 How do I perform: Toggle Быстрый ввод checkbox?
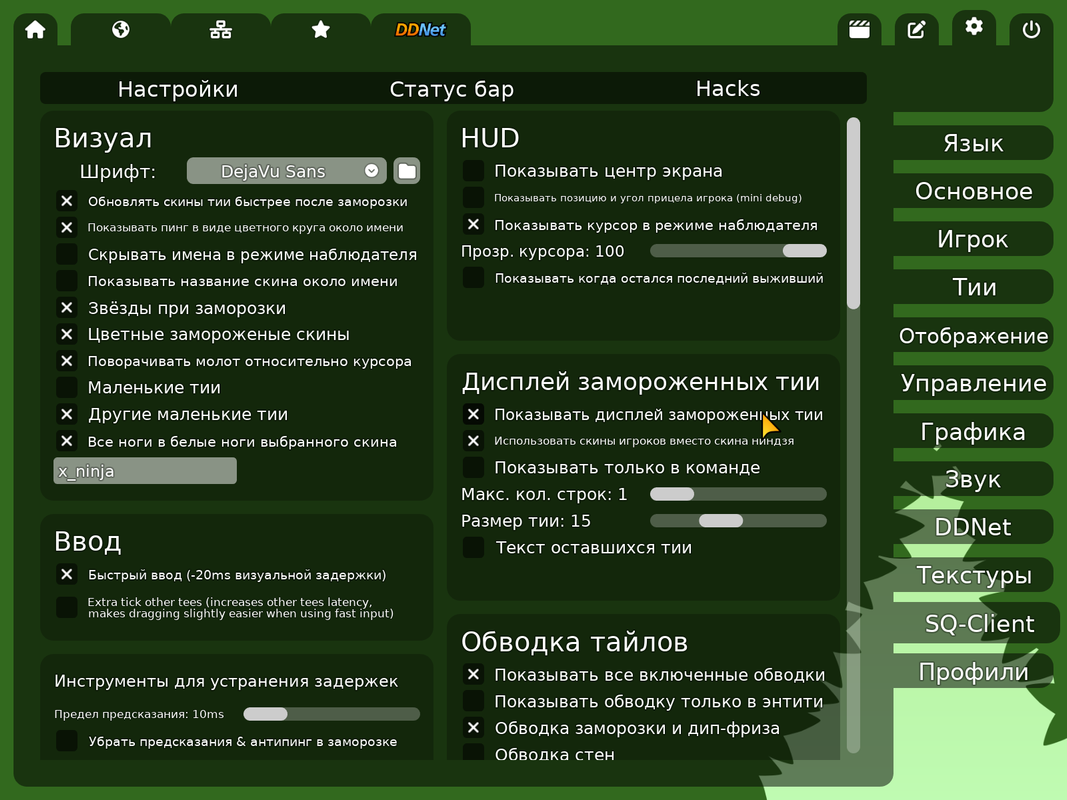(67, 575)
